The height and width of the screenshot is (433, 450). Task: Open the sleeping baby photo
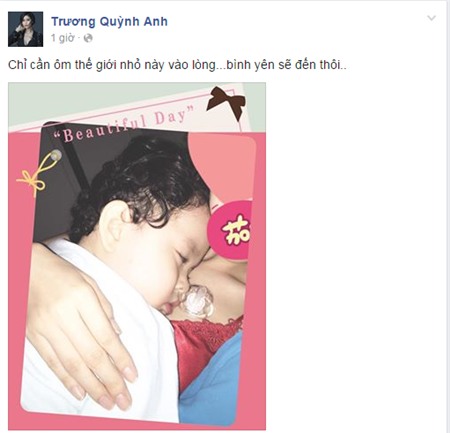[137, 256]
